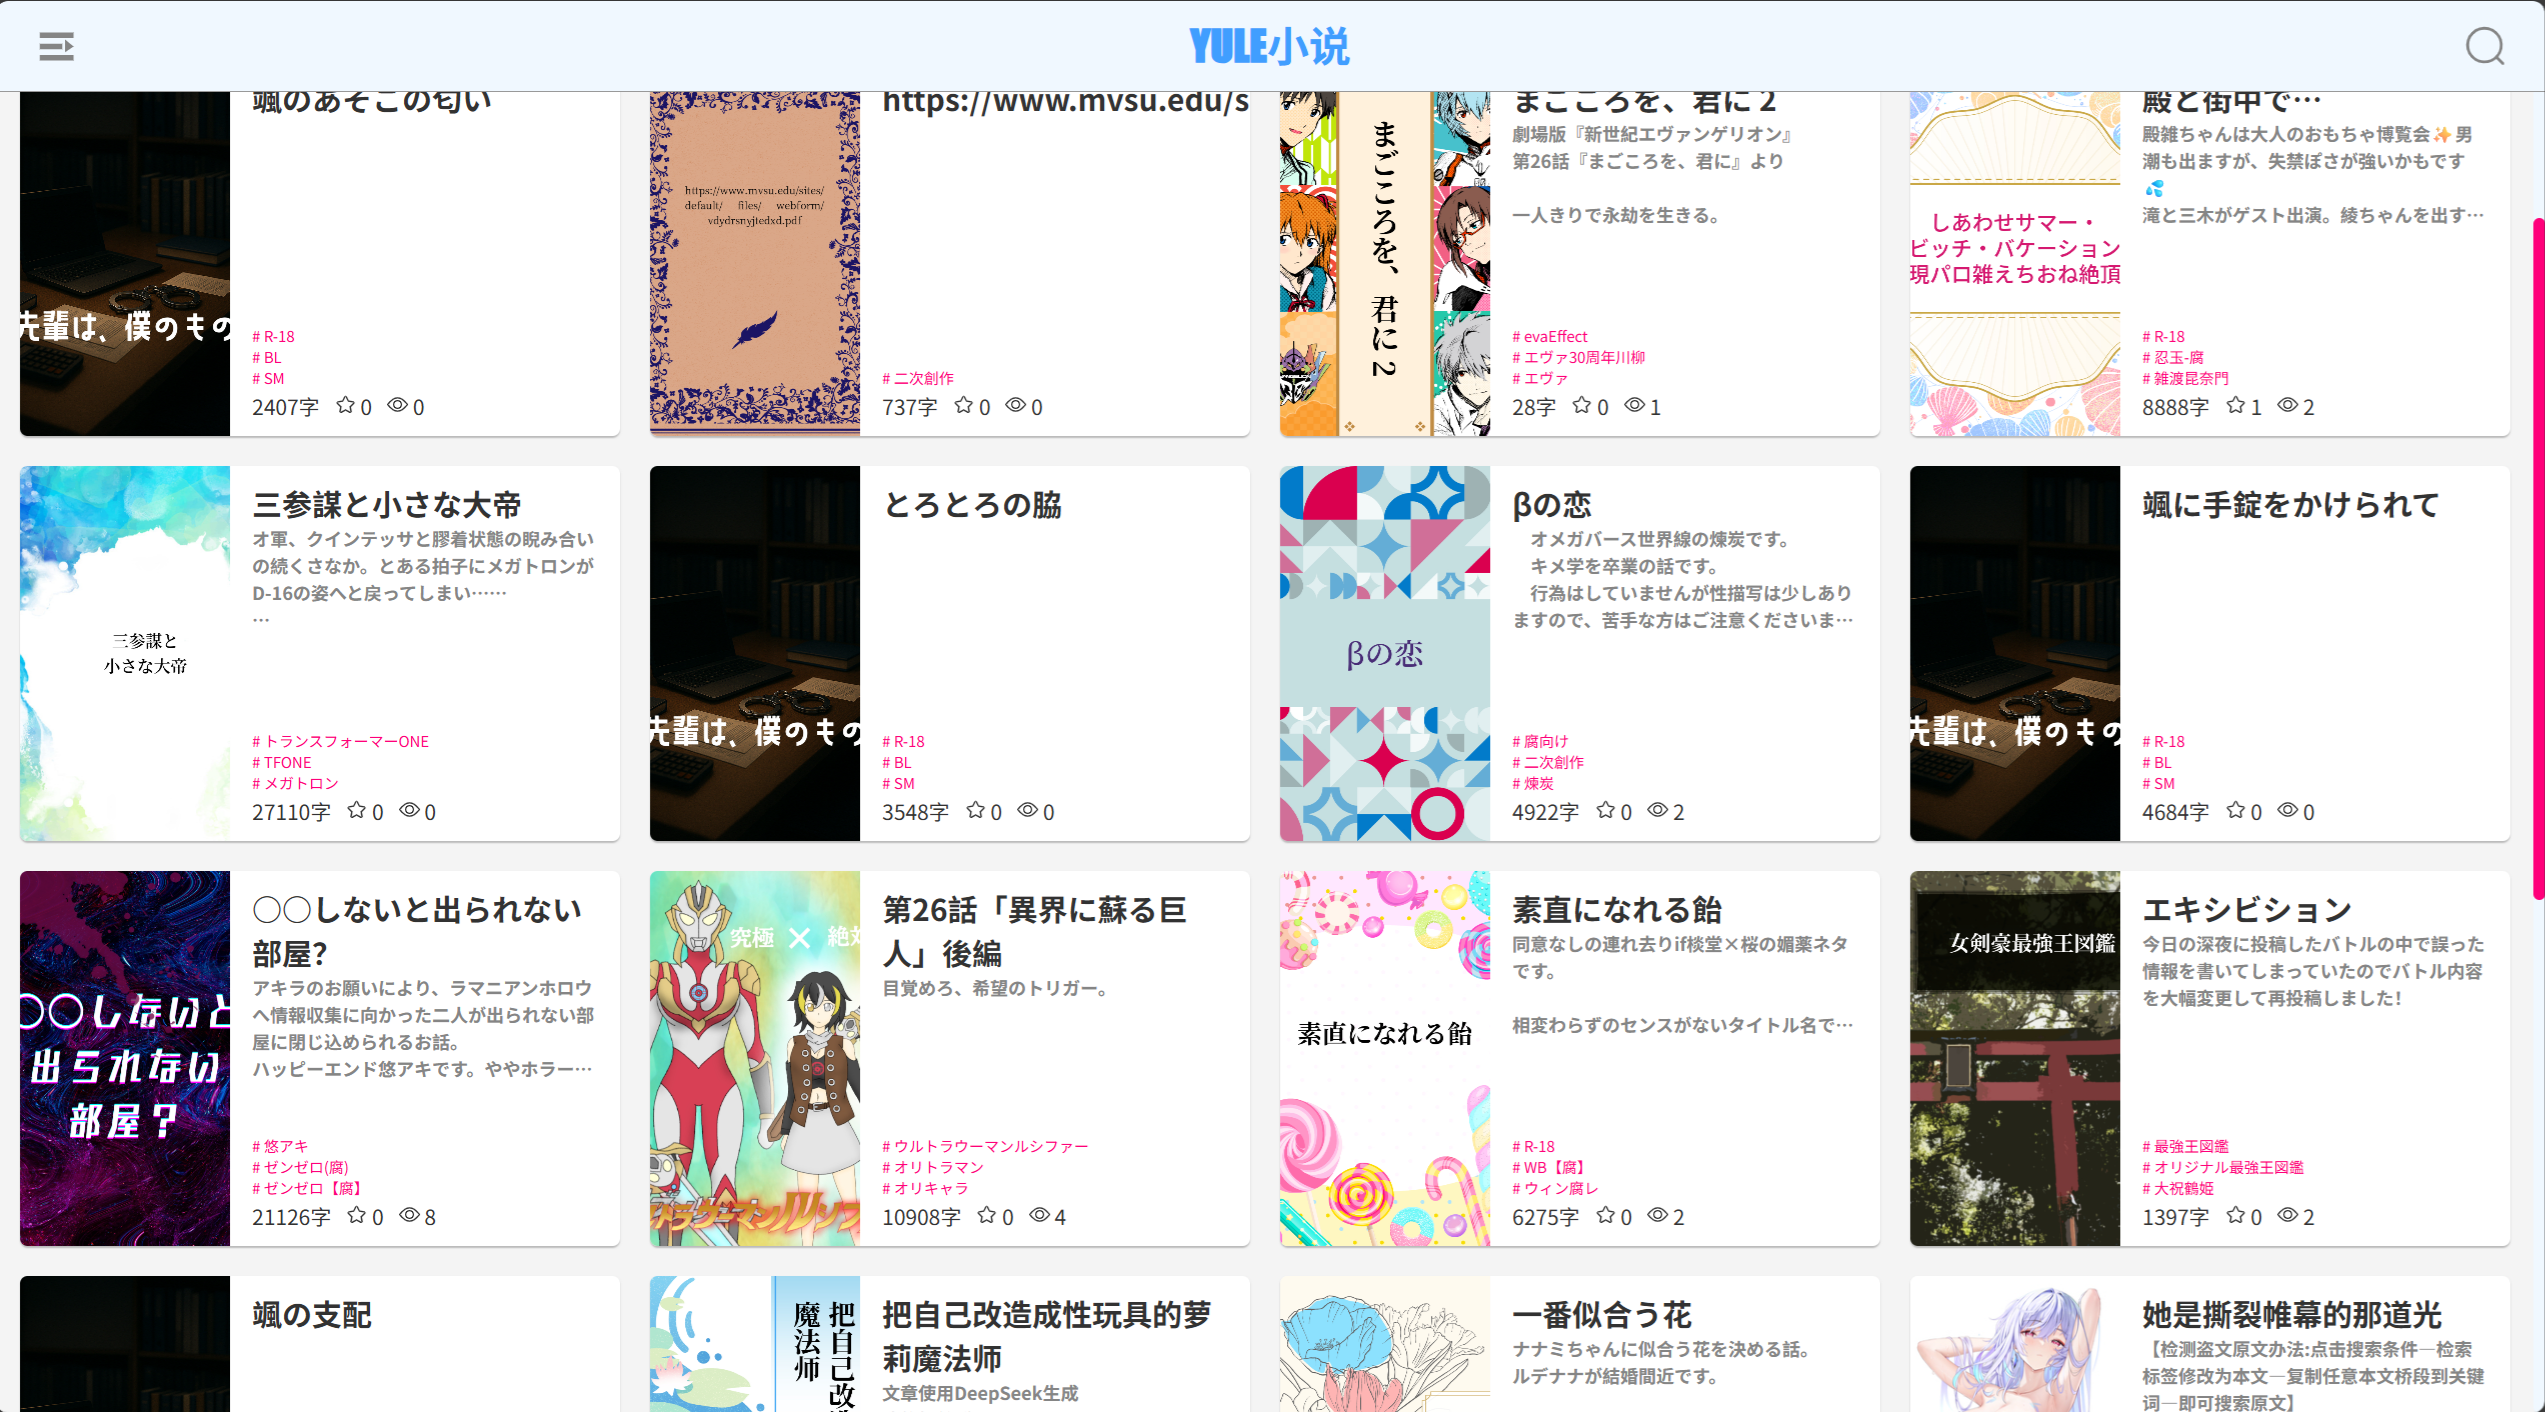The image size is (2545, 1412).
Task: Click the red torii gate cover thumbnail
Action: point(2014,1058)
